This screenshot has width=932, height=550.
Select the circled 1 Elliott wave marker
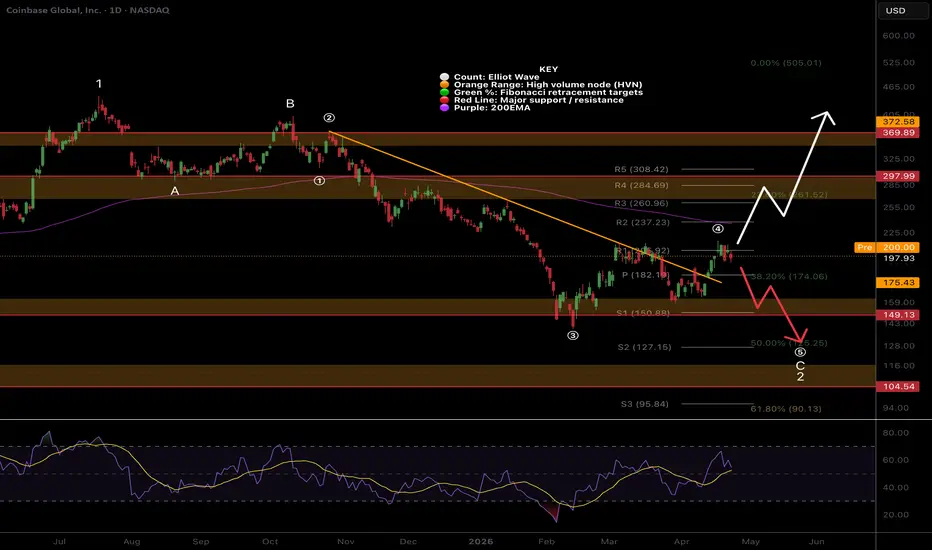pos(319,180)
